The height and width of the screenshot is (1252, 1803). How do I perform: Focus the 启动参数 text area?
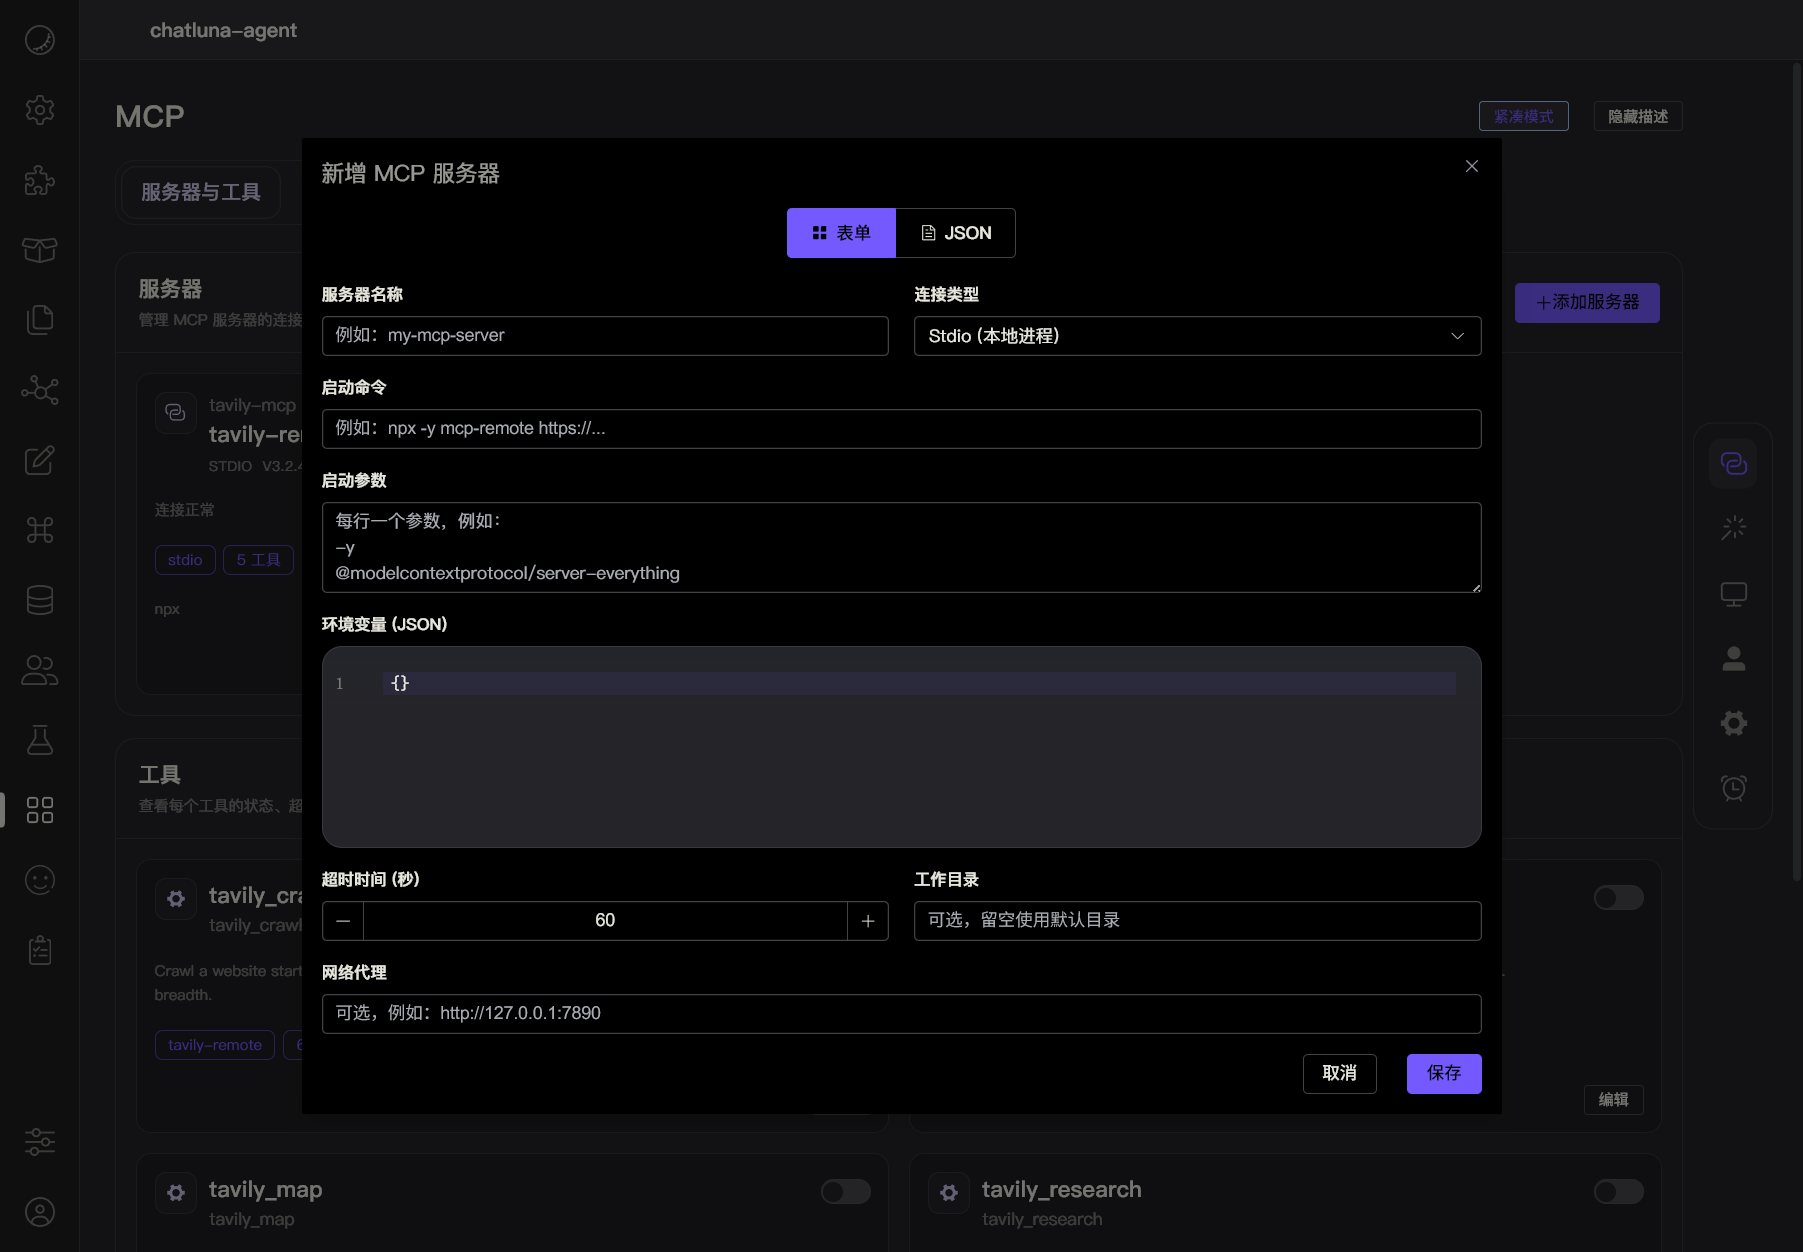tap(901, 547)
